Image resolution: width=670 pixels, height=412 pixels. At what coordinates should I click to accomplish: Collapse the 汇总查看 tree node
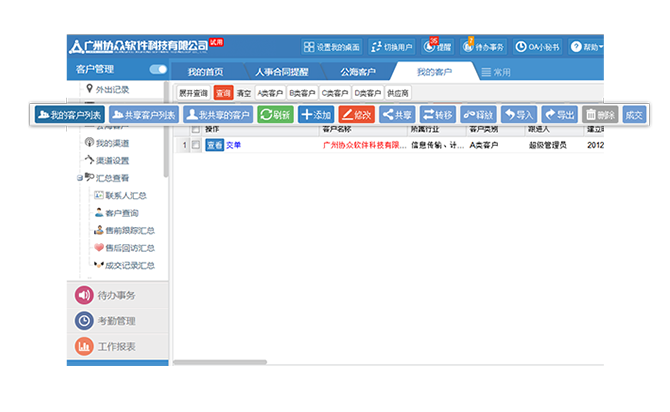tap(80, 178)
